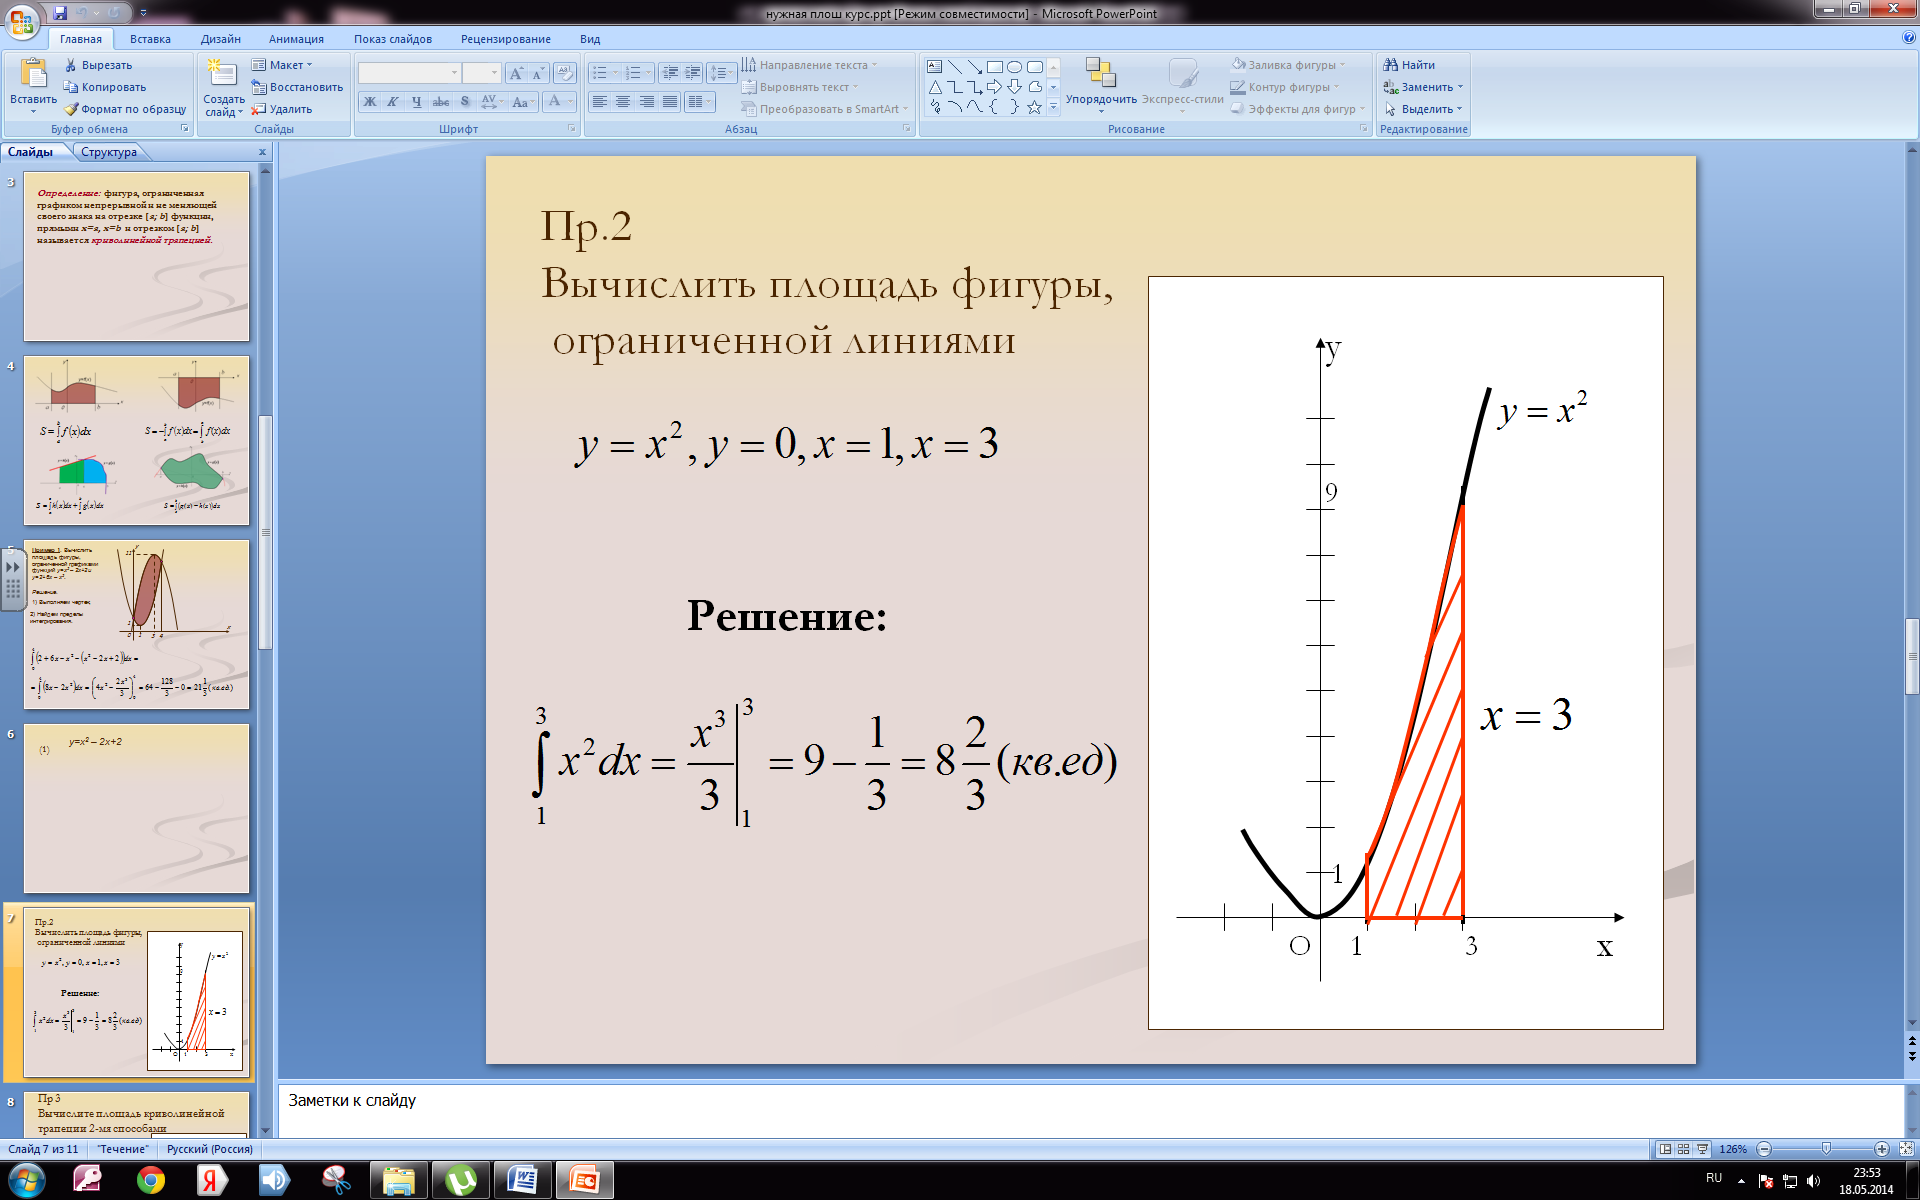This screenshot has width=1920, height=1200.
Task: Select the down block arrow shape
Action: tap(1015, 87)
